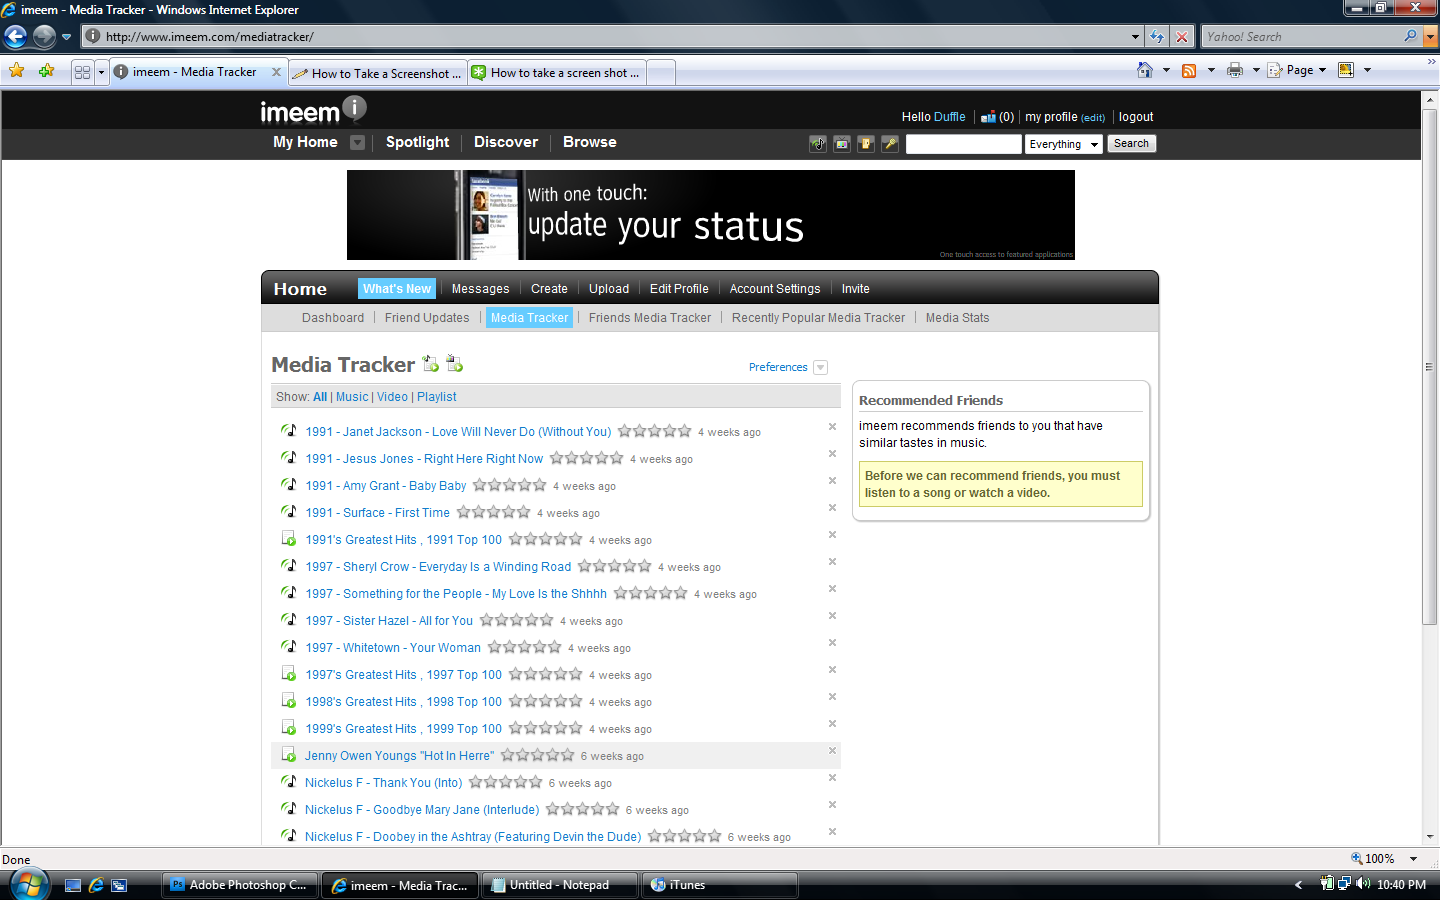Open the My Home dropdown arrow
The height and width of the screenshot is (900, 1440).
click(357, 142)
